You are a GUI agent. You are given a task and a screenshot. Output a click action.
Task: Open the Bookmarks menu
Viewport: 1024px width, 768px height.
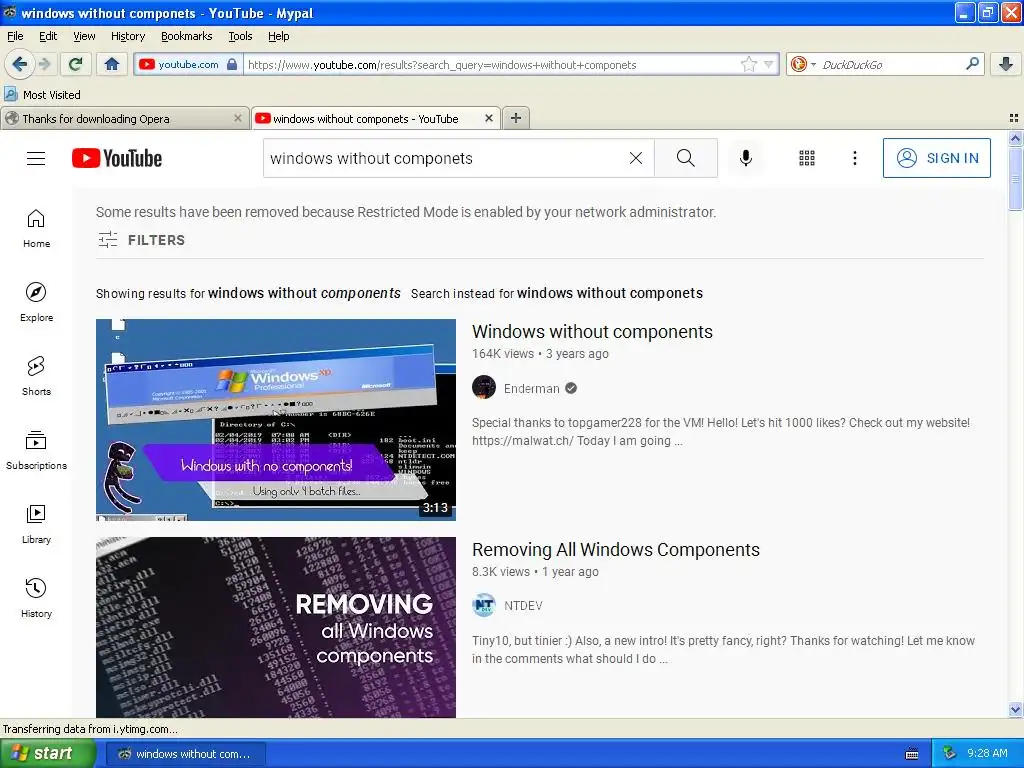(186, 36)
